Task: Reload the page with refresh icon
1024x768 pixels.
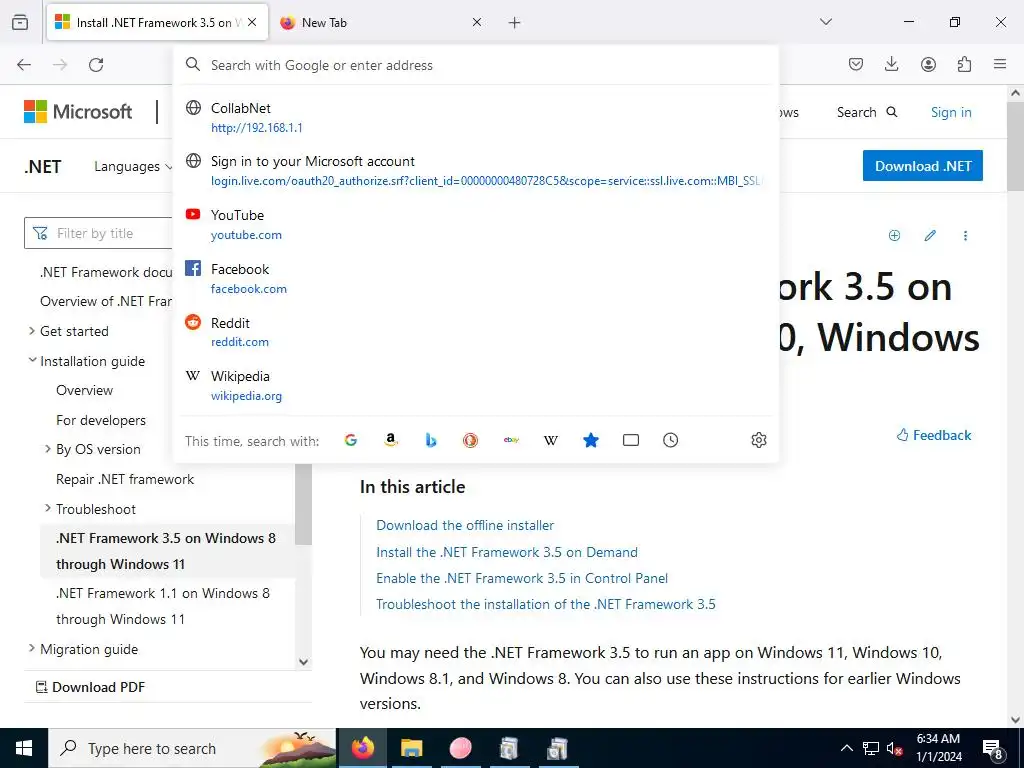Action: click(96, 64)
